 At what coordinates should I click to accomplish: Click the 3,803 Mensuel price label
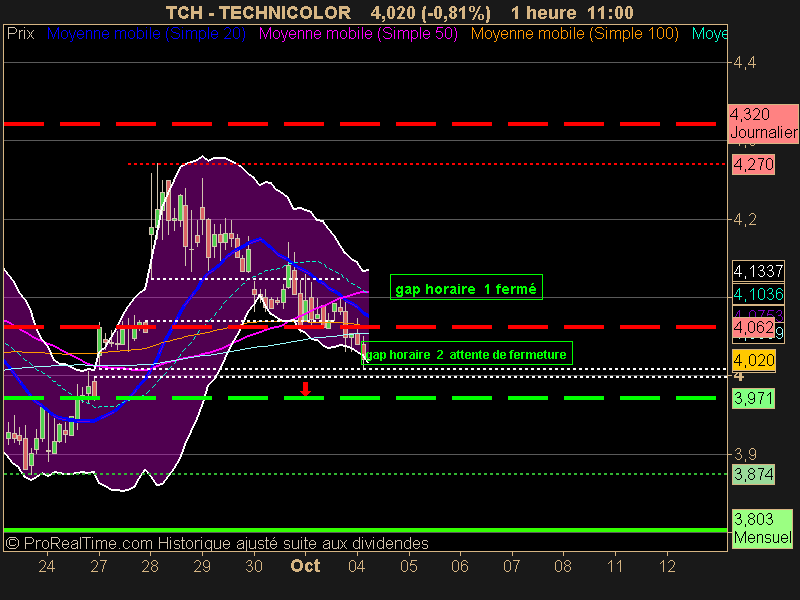(x=762, y=529)
